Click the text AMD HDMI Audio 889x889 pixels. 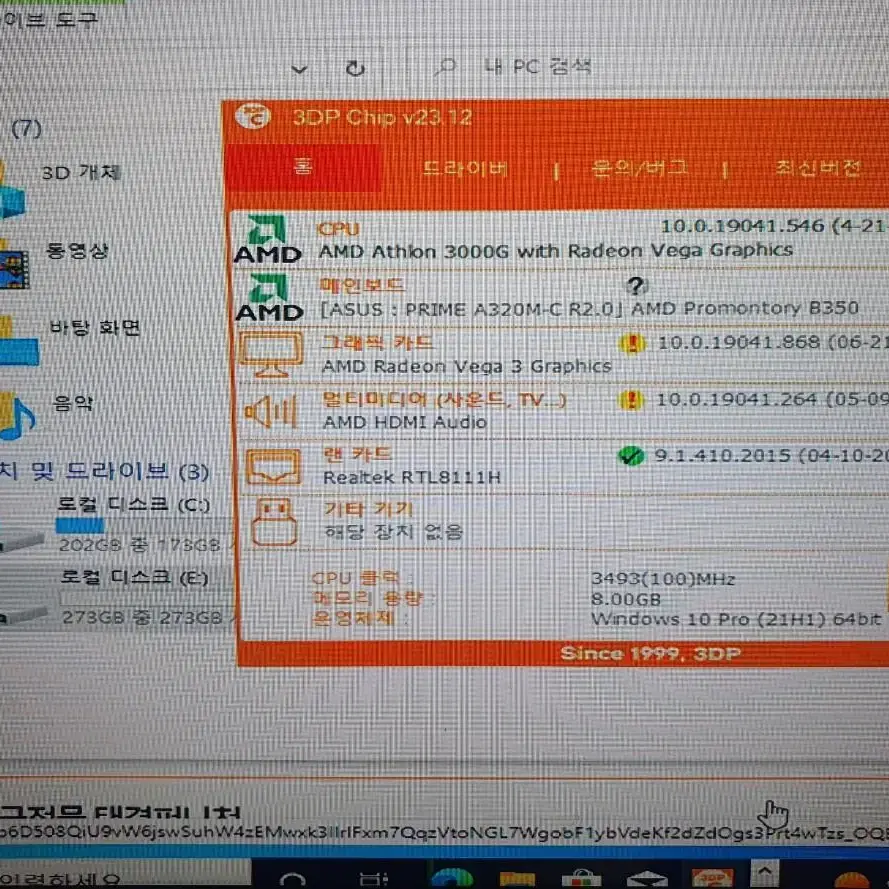point(405,422)
